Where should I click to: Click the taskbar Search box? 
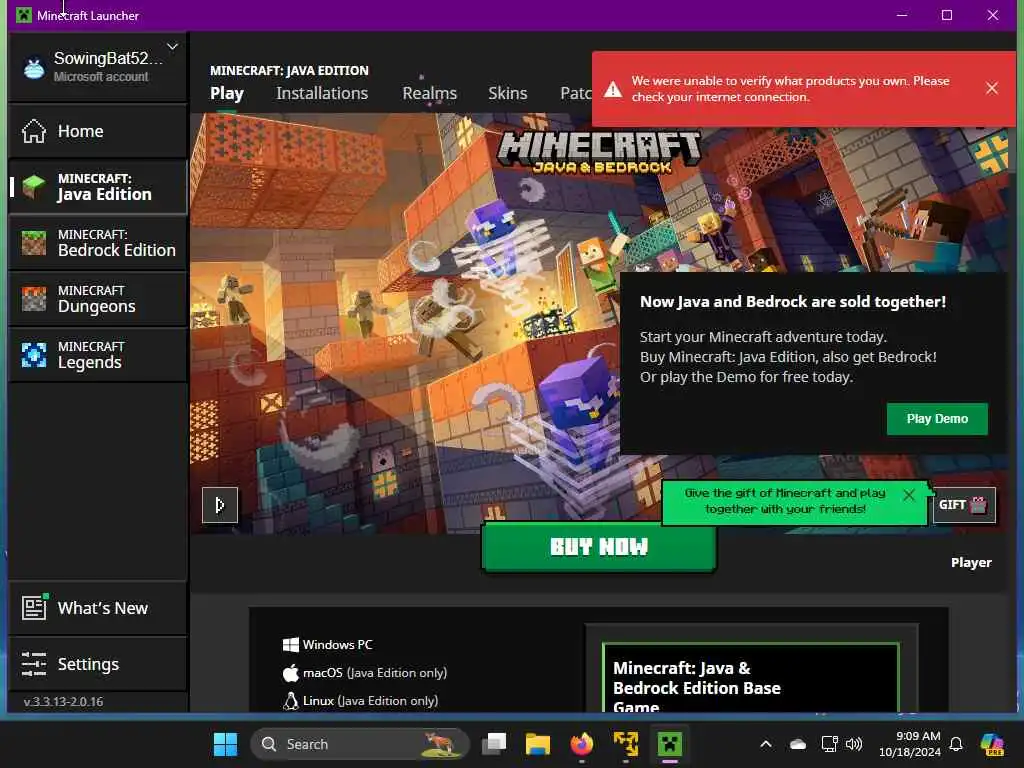tap(360, 744)
